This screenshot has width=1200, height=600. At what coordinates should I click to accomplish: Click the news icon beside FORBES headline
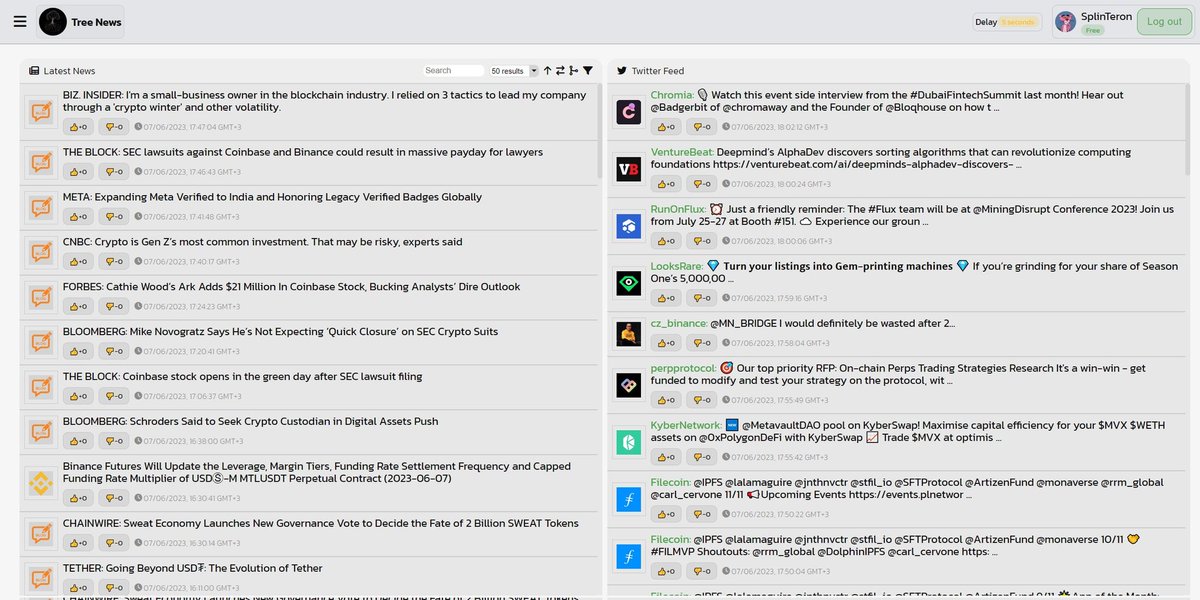point(41,298)
